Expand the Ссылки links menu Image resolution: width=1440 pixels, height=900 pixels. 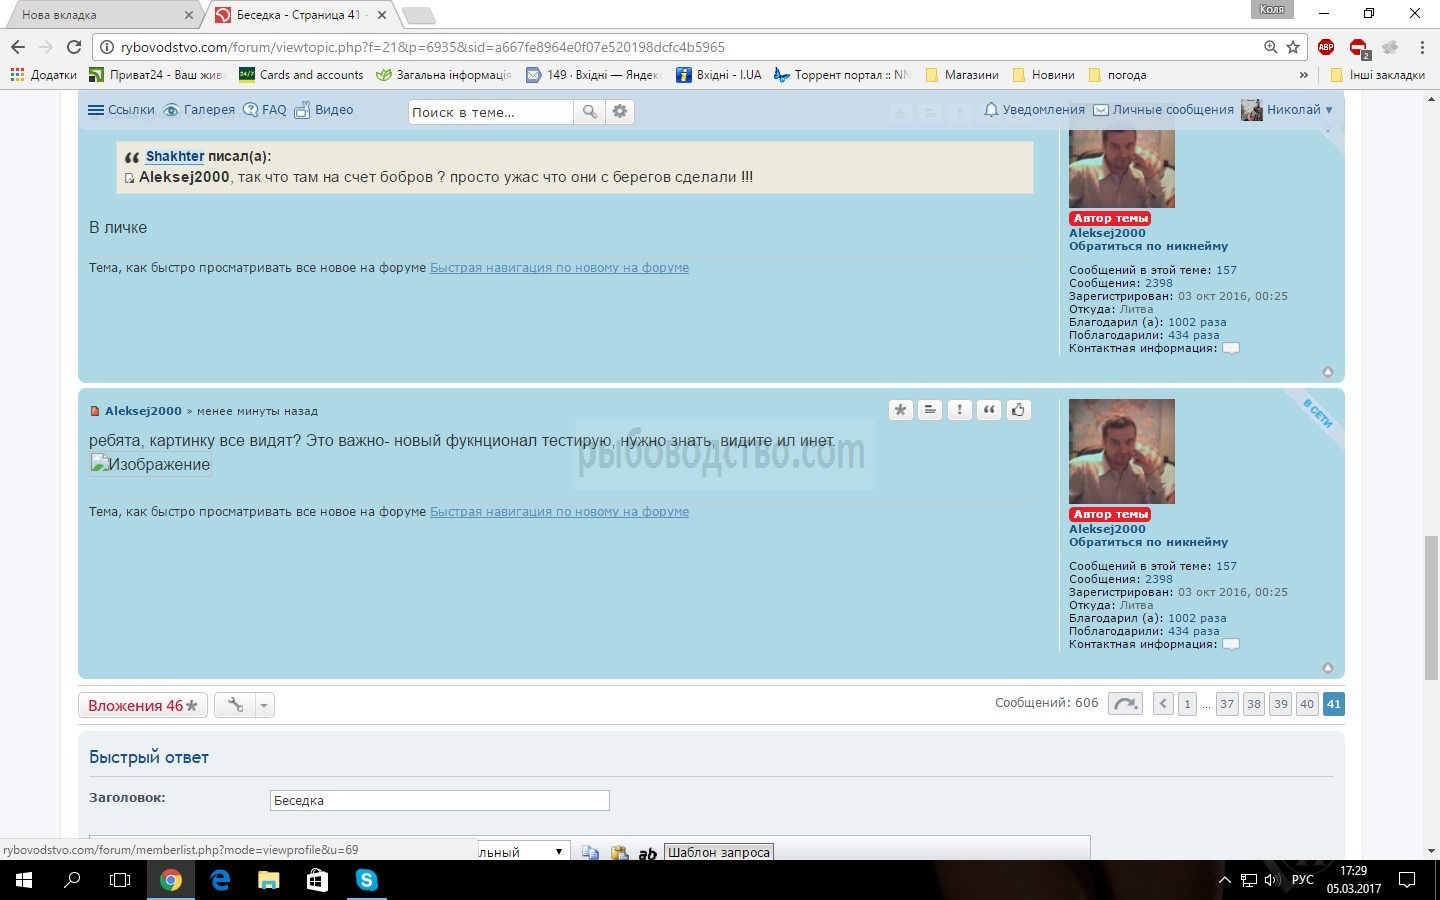[121, 110]
